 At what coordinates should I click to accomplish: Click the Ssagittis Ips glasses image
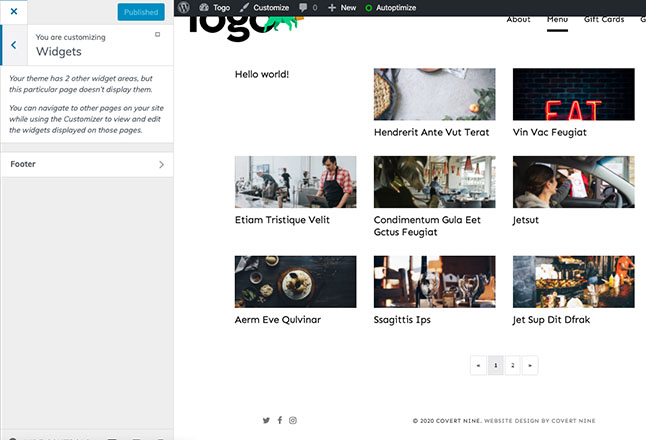pyautogui.click(x=435, y=282)
